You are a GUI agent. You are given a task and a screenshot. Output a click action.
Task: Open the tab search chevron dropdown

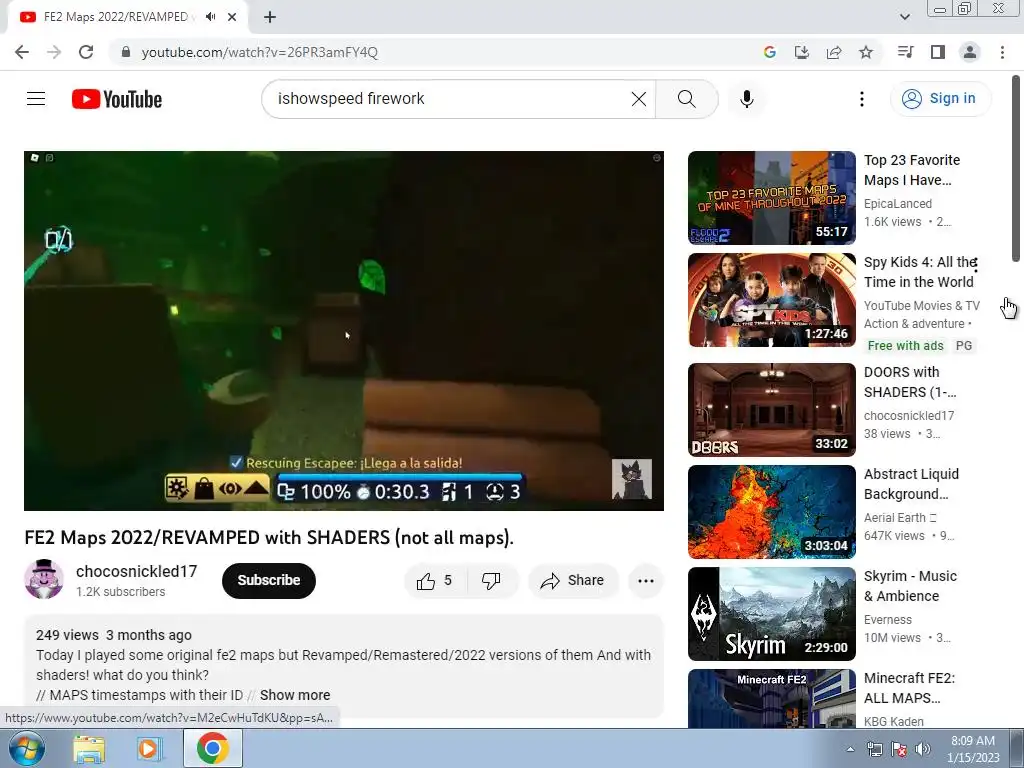pos(904,17)
